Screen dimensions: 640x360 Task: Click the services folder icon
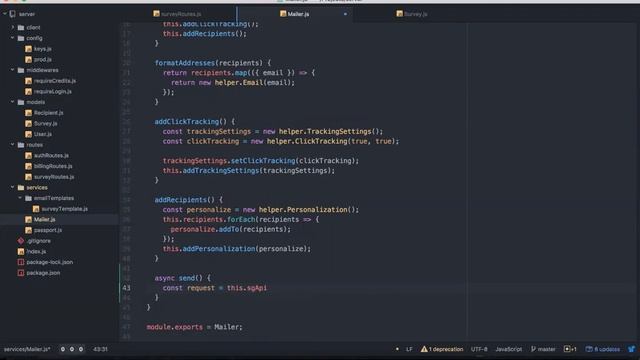(21, 188)
